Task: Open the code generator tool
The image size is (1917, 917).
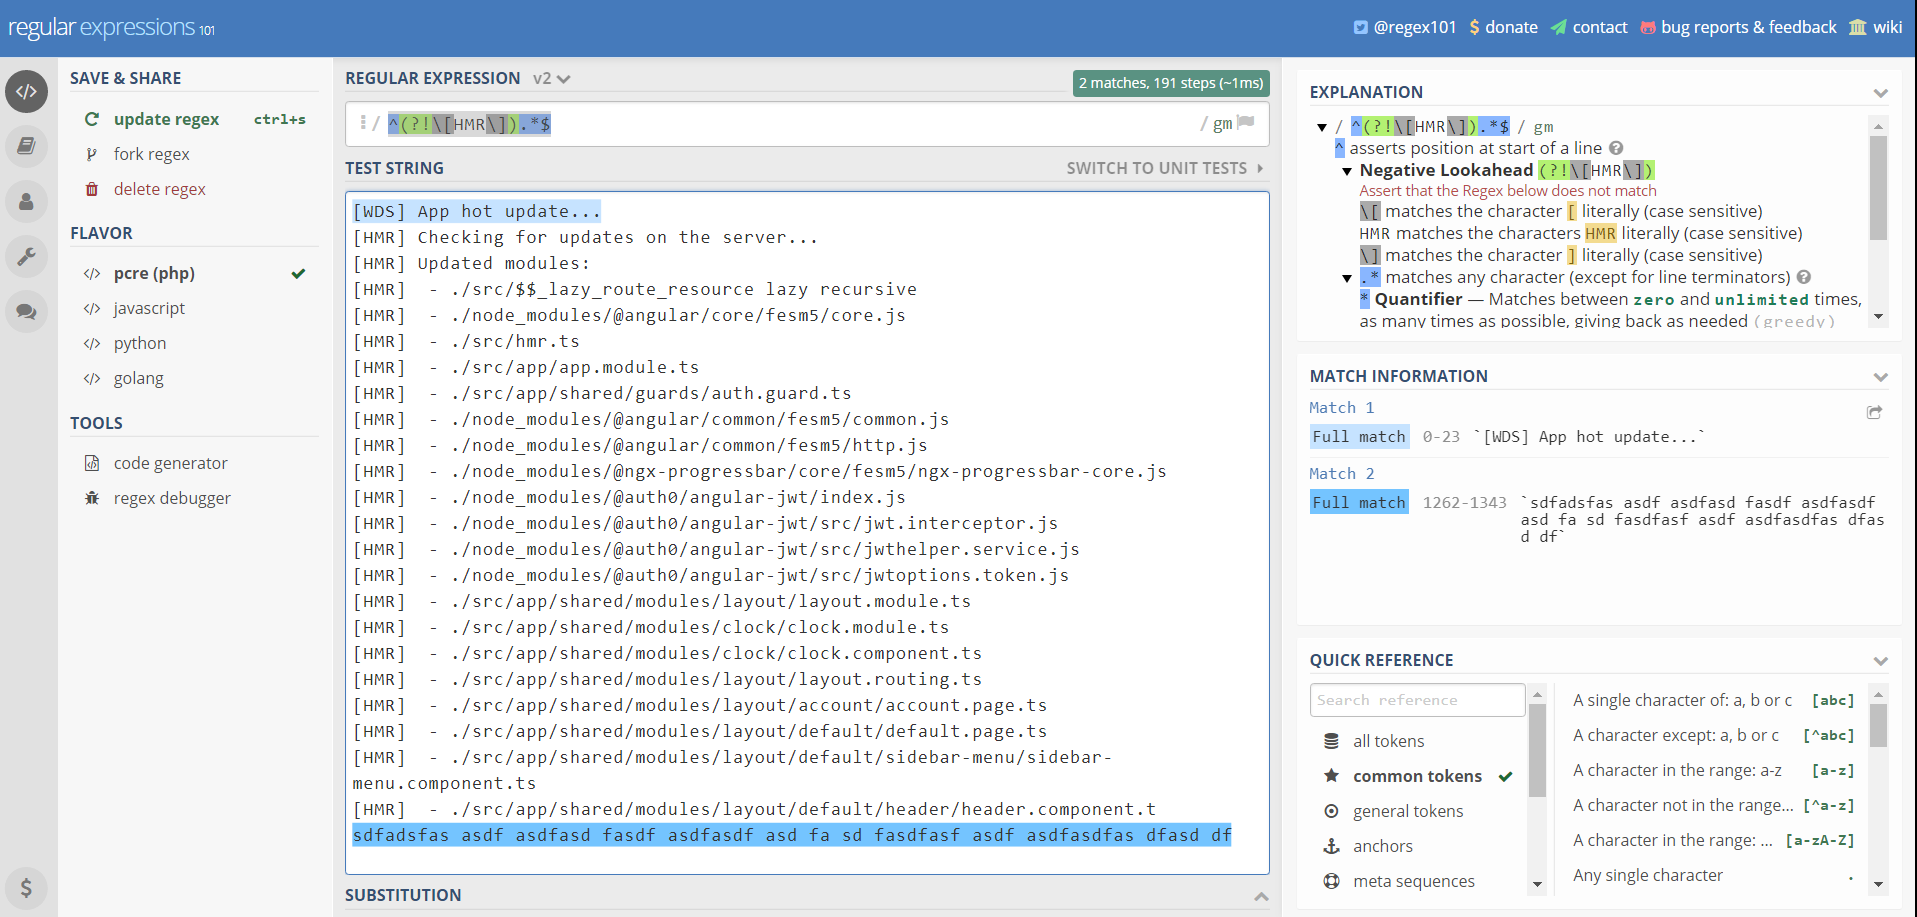Action: [170, 463]
